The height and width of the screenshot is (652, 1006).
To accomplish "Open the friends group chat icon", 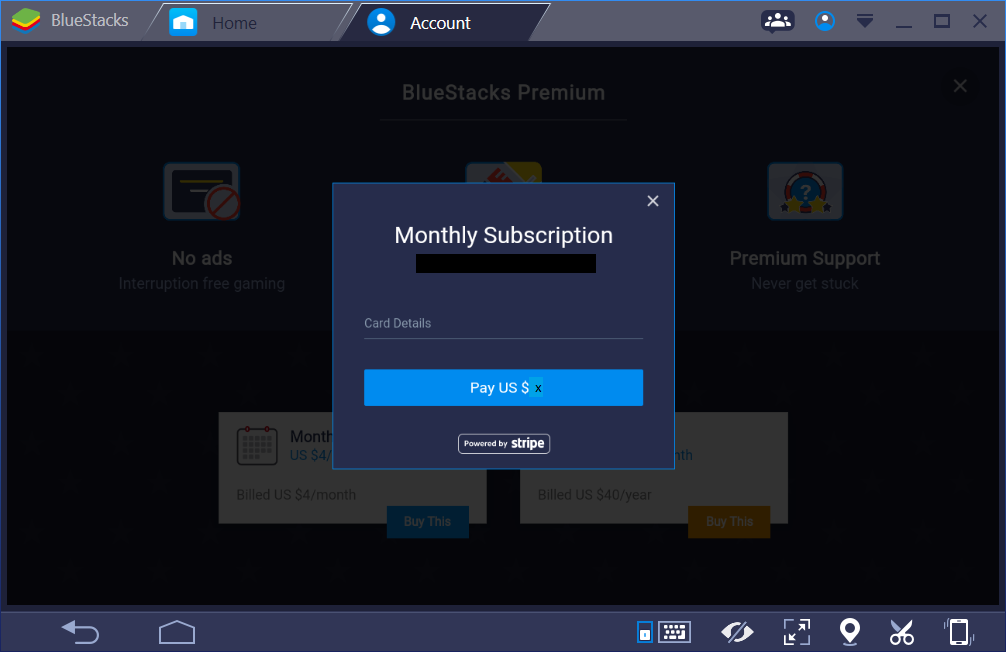I will (778, 21).
